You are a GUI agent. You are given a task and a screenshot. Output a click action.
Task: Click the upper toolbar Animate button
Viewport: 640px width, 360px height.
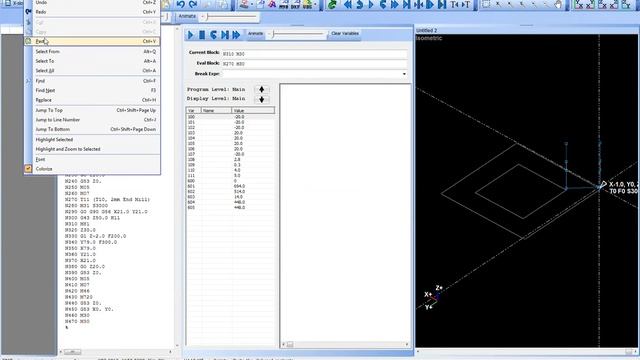pos(187,16)
